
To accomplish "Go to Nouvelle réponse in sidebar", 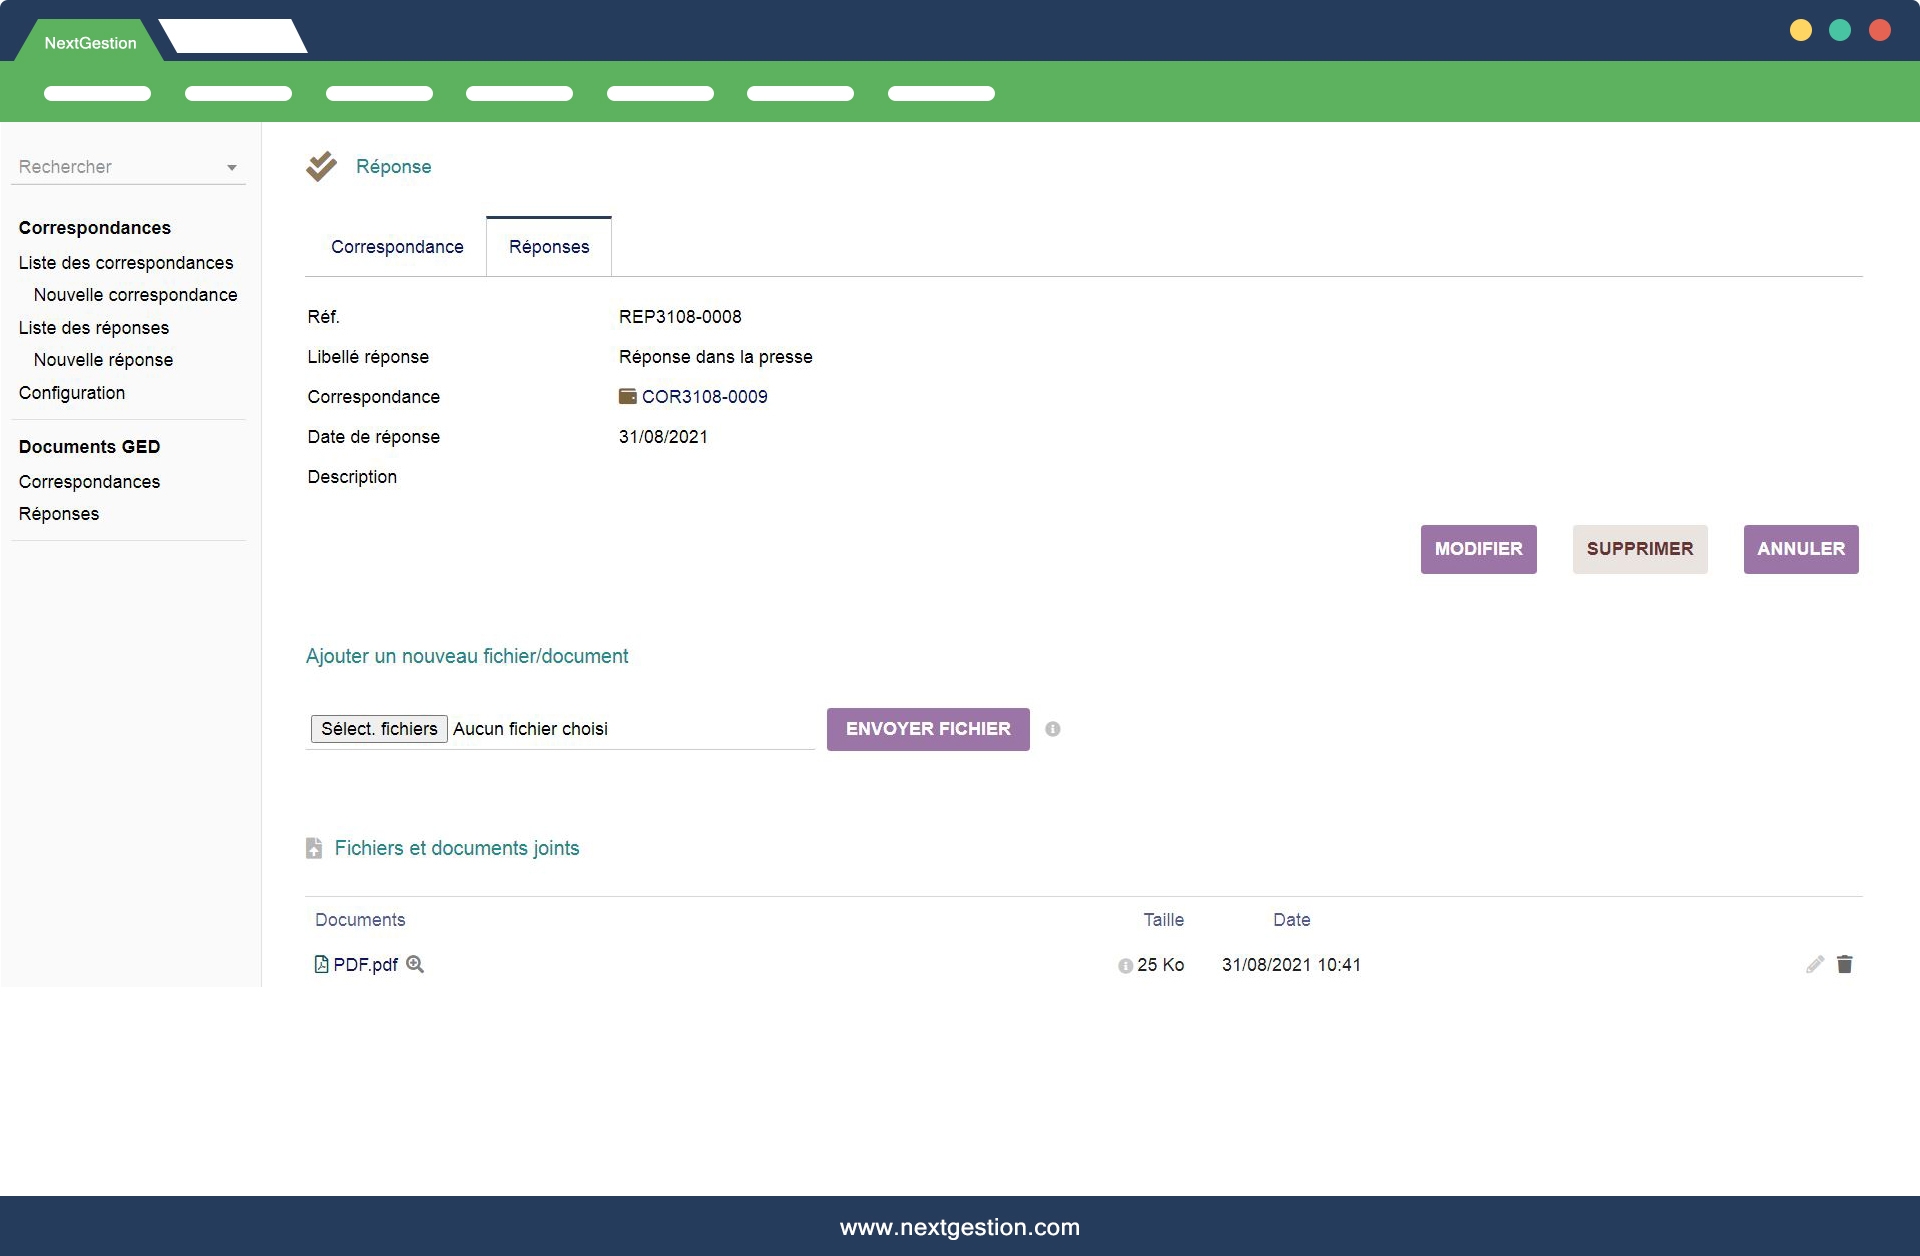I will pos(103,360).
